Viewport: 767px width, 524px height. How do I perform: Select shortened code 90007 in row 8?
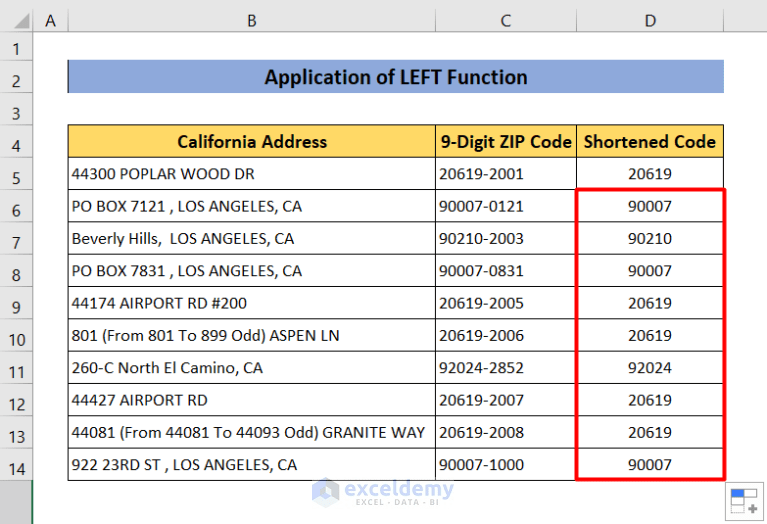click(x=650, y=271)
